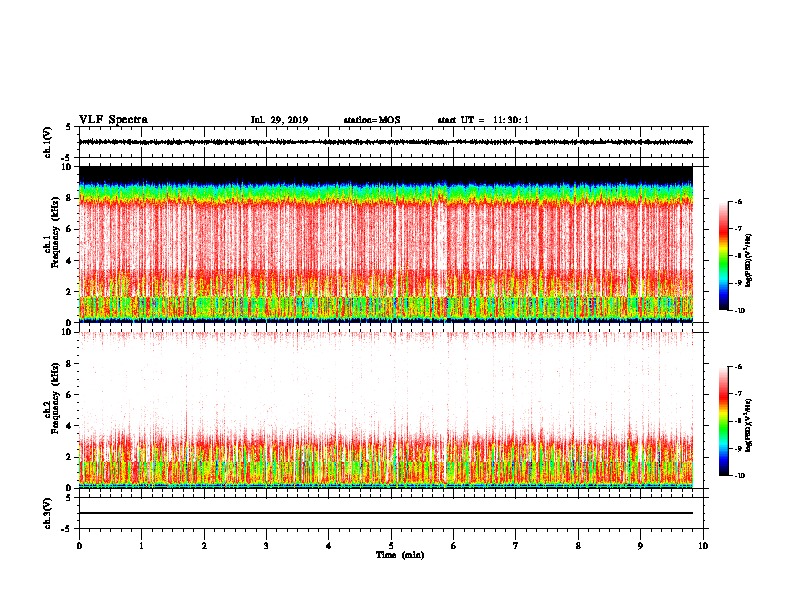The height and width of the screenshot is (612, 792).
Task: Click the "ch.3(V)" axis label
Action: 47,513
